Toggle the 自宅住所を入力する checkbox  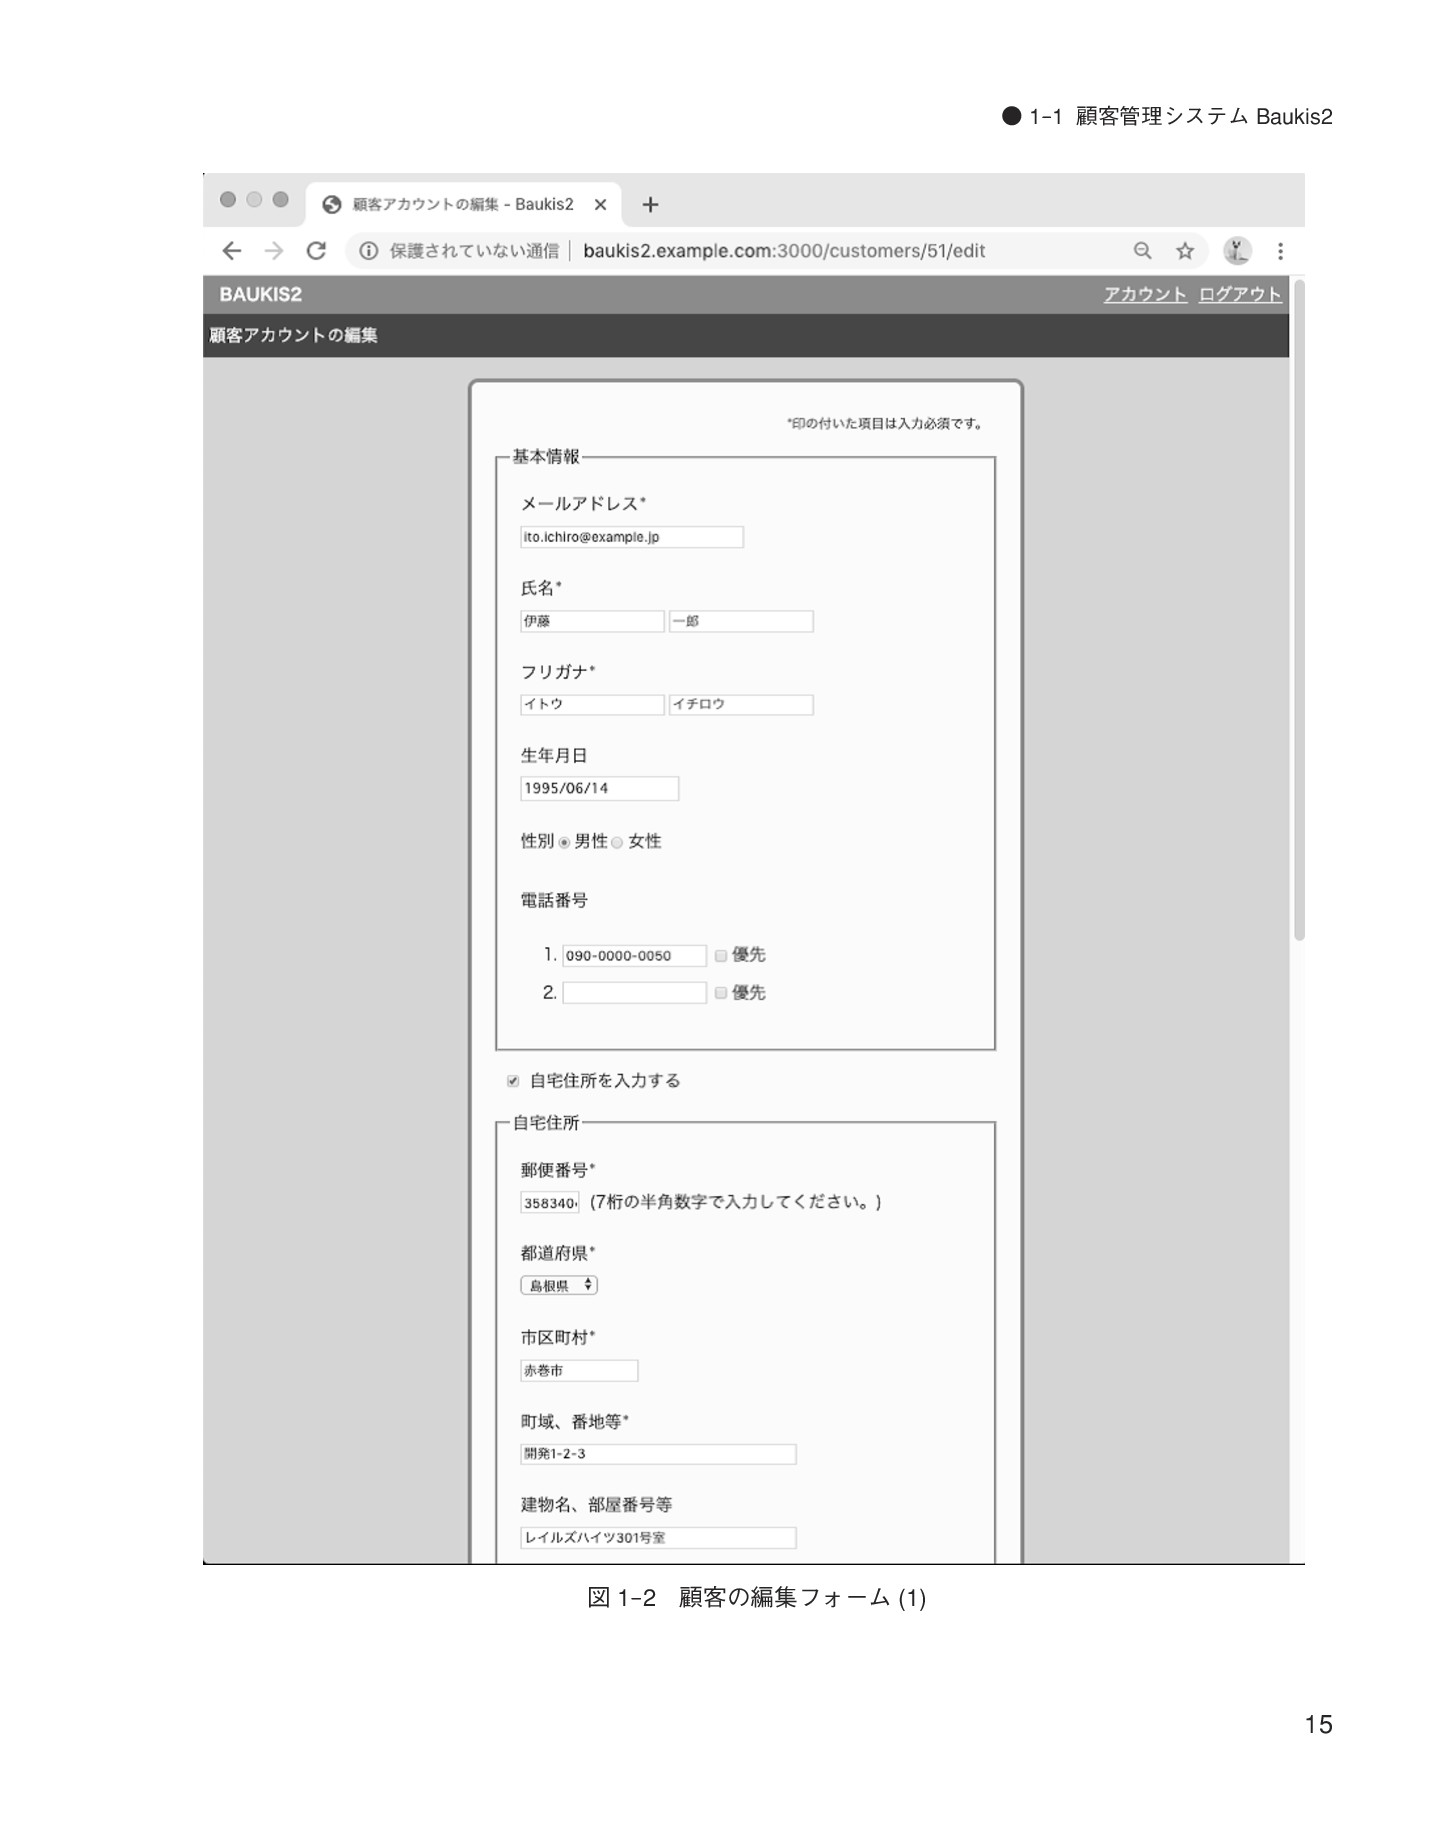click(513, 1081)
